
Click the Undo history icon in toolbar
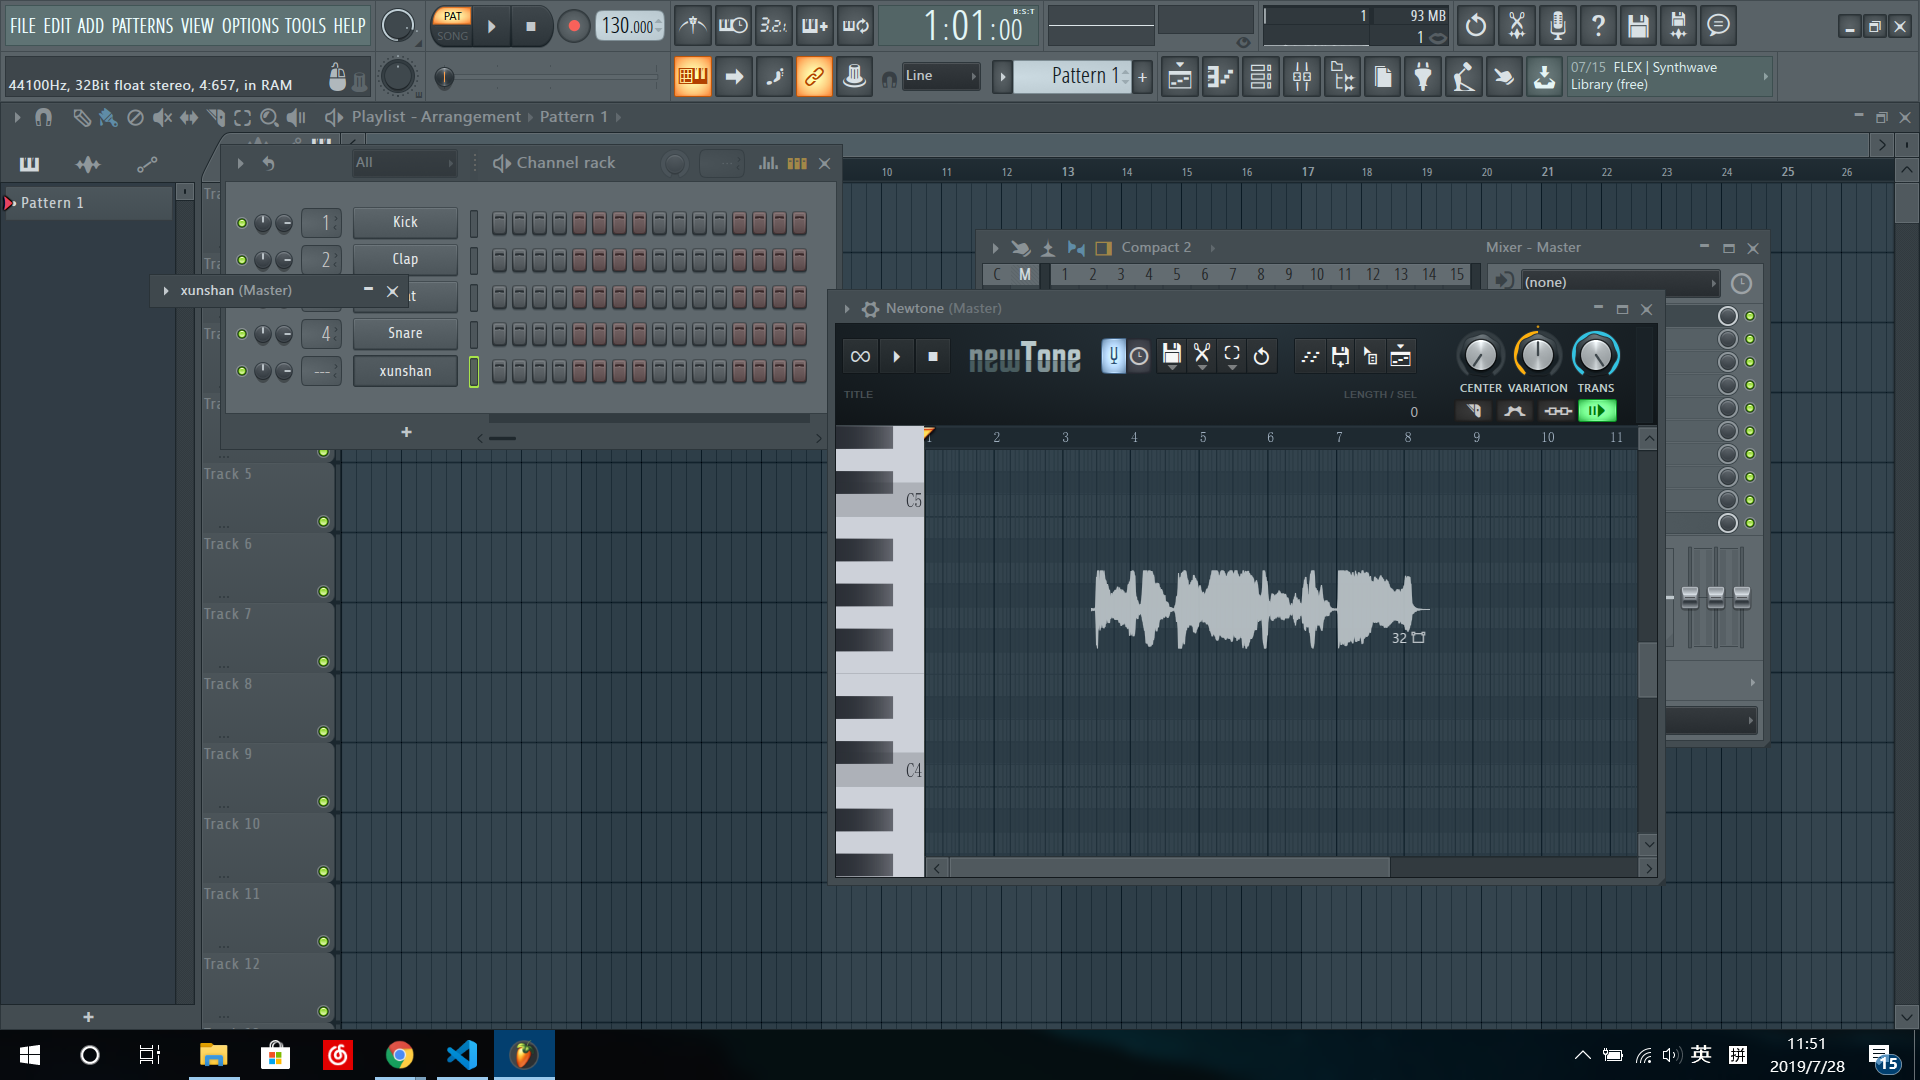pyautogui.click(x=1476, y=26)
